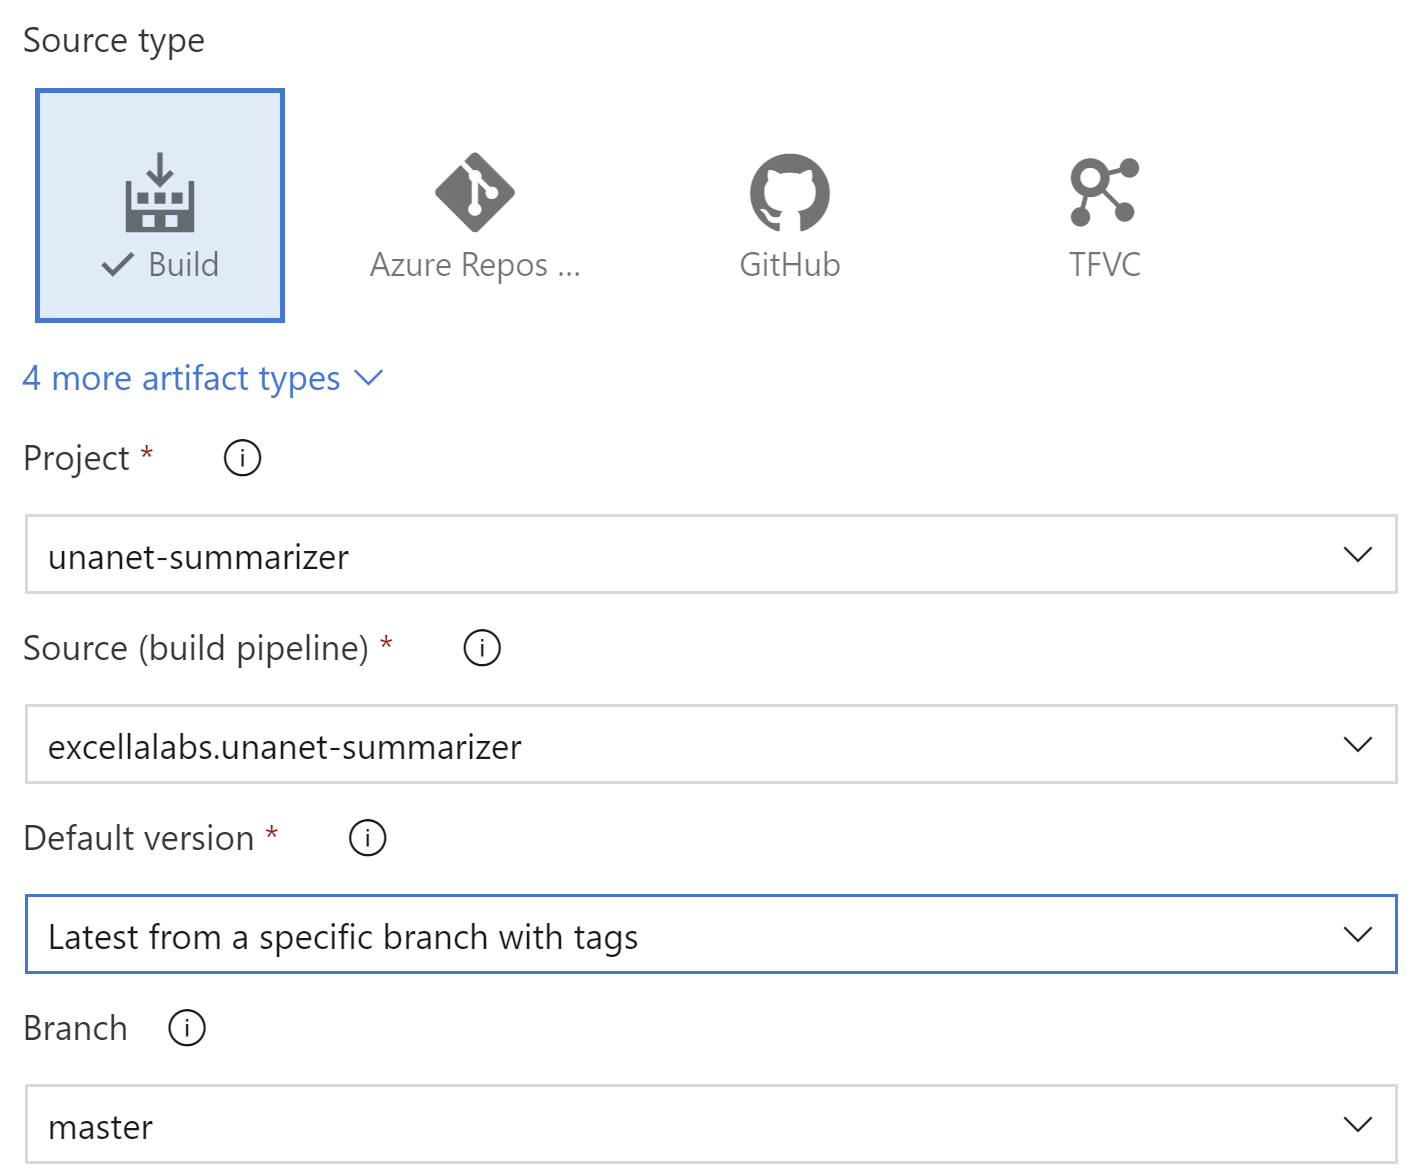Open the Default version info tooltip icon
Screen dimensions: 1423x1175
coord(367,838)
